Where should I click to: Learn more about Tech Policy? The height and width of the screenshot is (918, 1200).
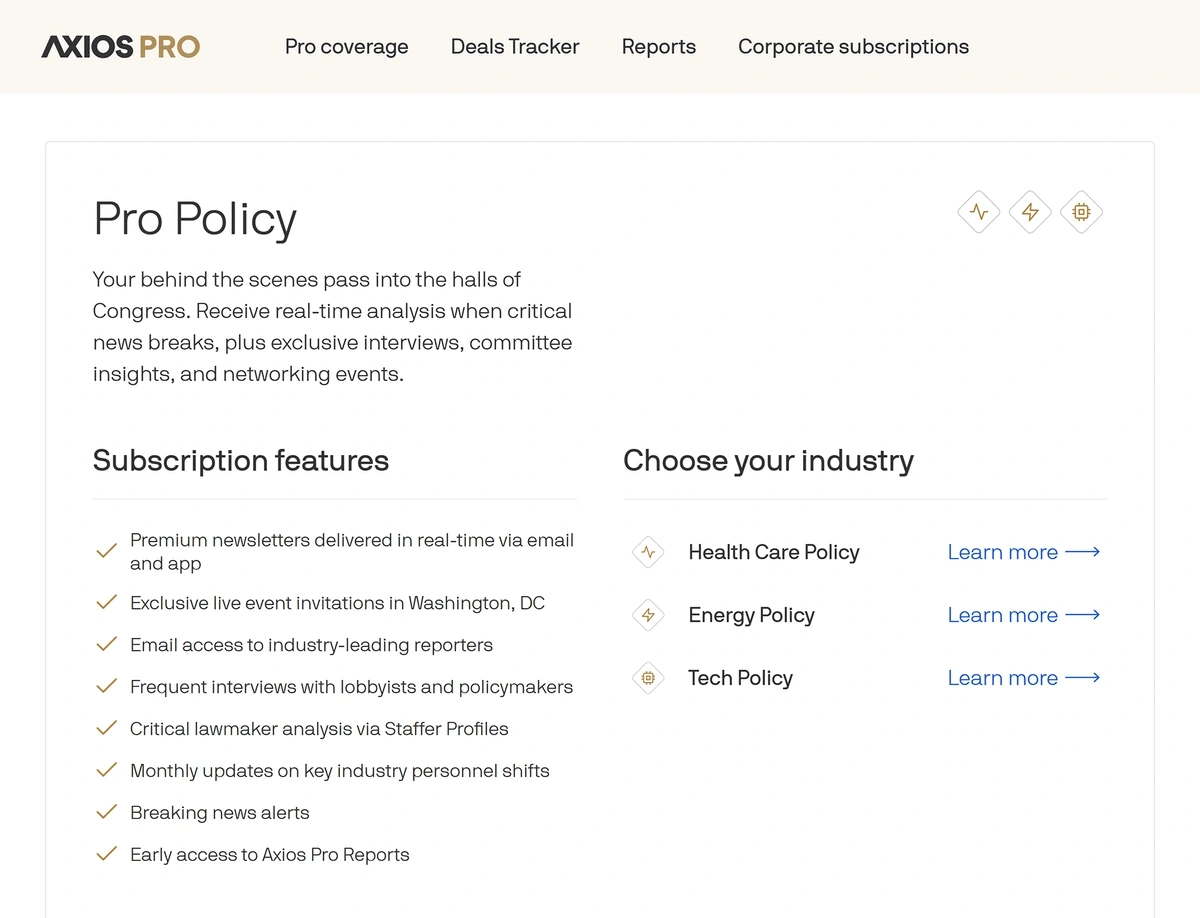tap(1024, 678)
